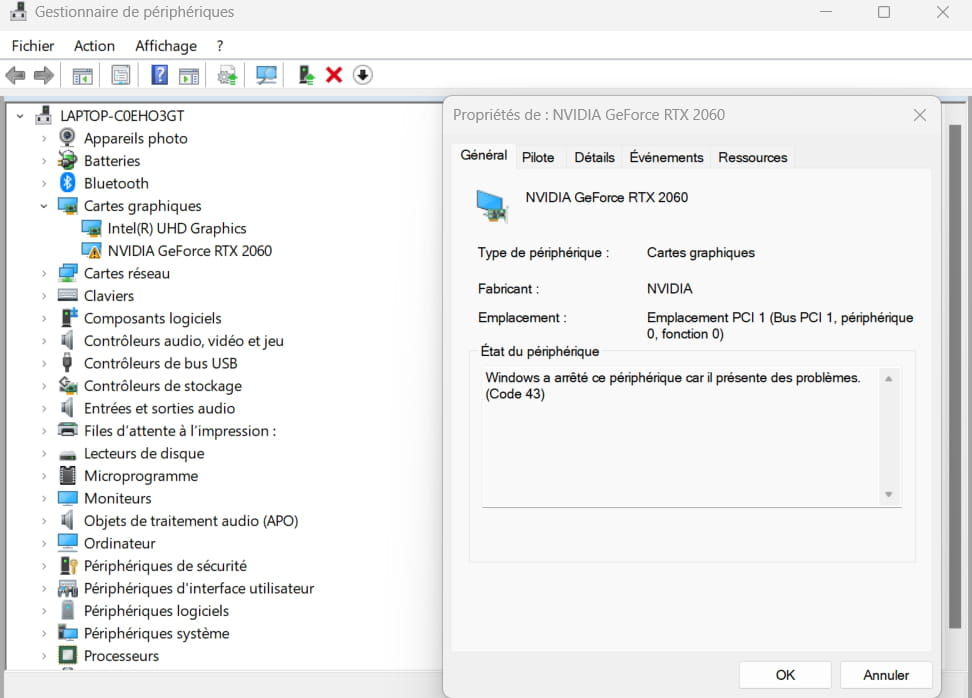Open the ? help menu

point(219,46)
